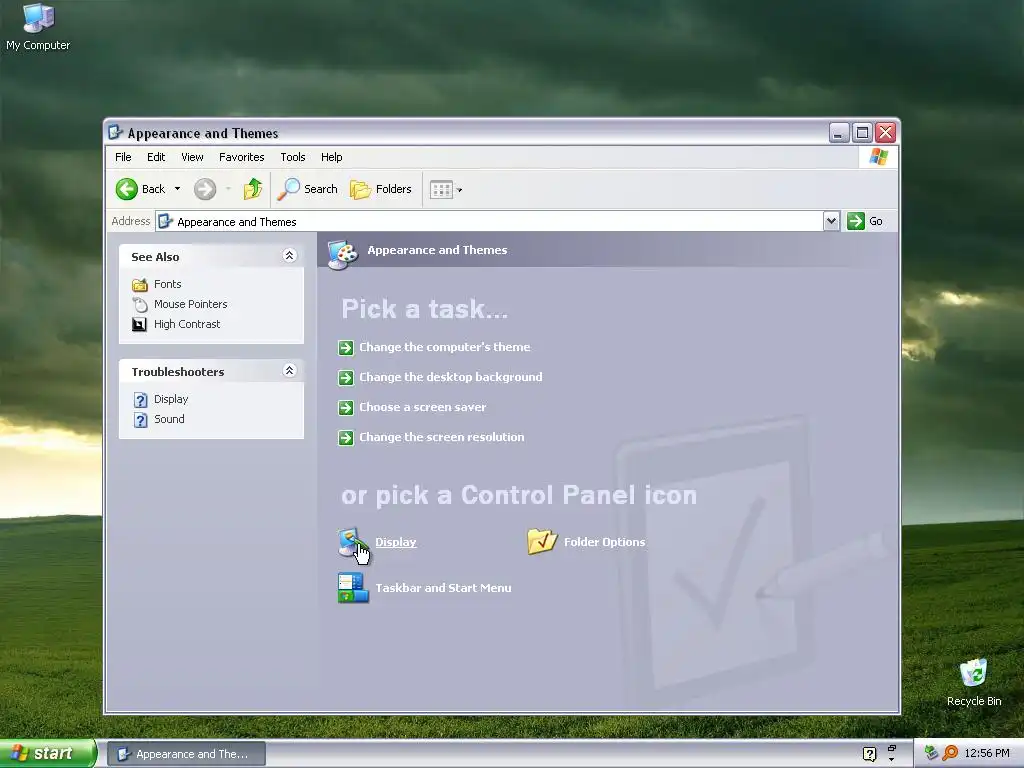This screenshot has height=768, width=1024.
Task: Open the Favorites menu
Action: pyautogui.click(x=242, y=157)
